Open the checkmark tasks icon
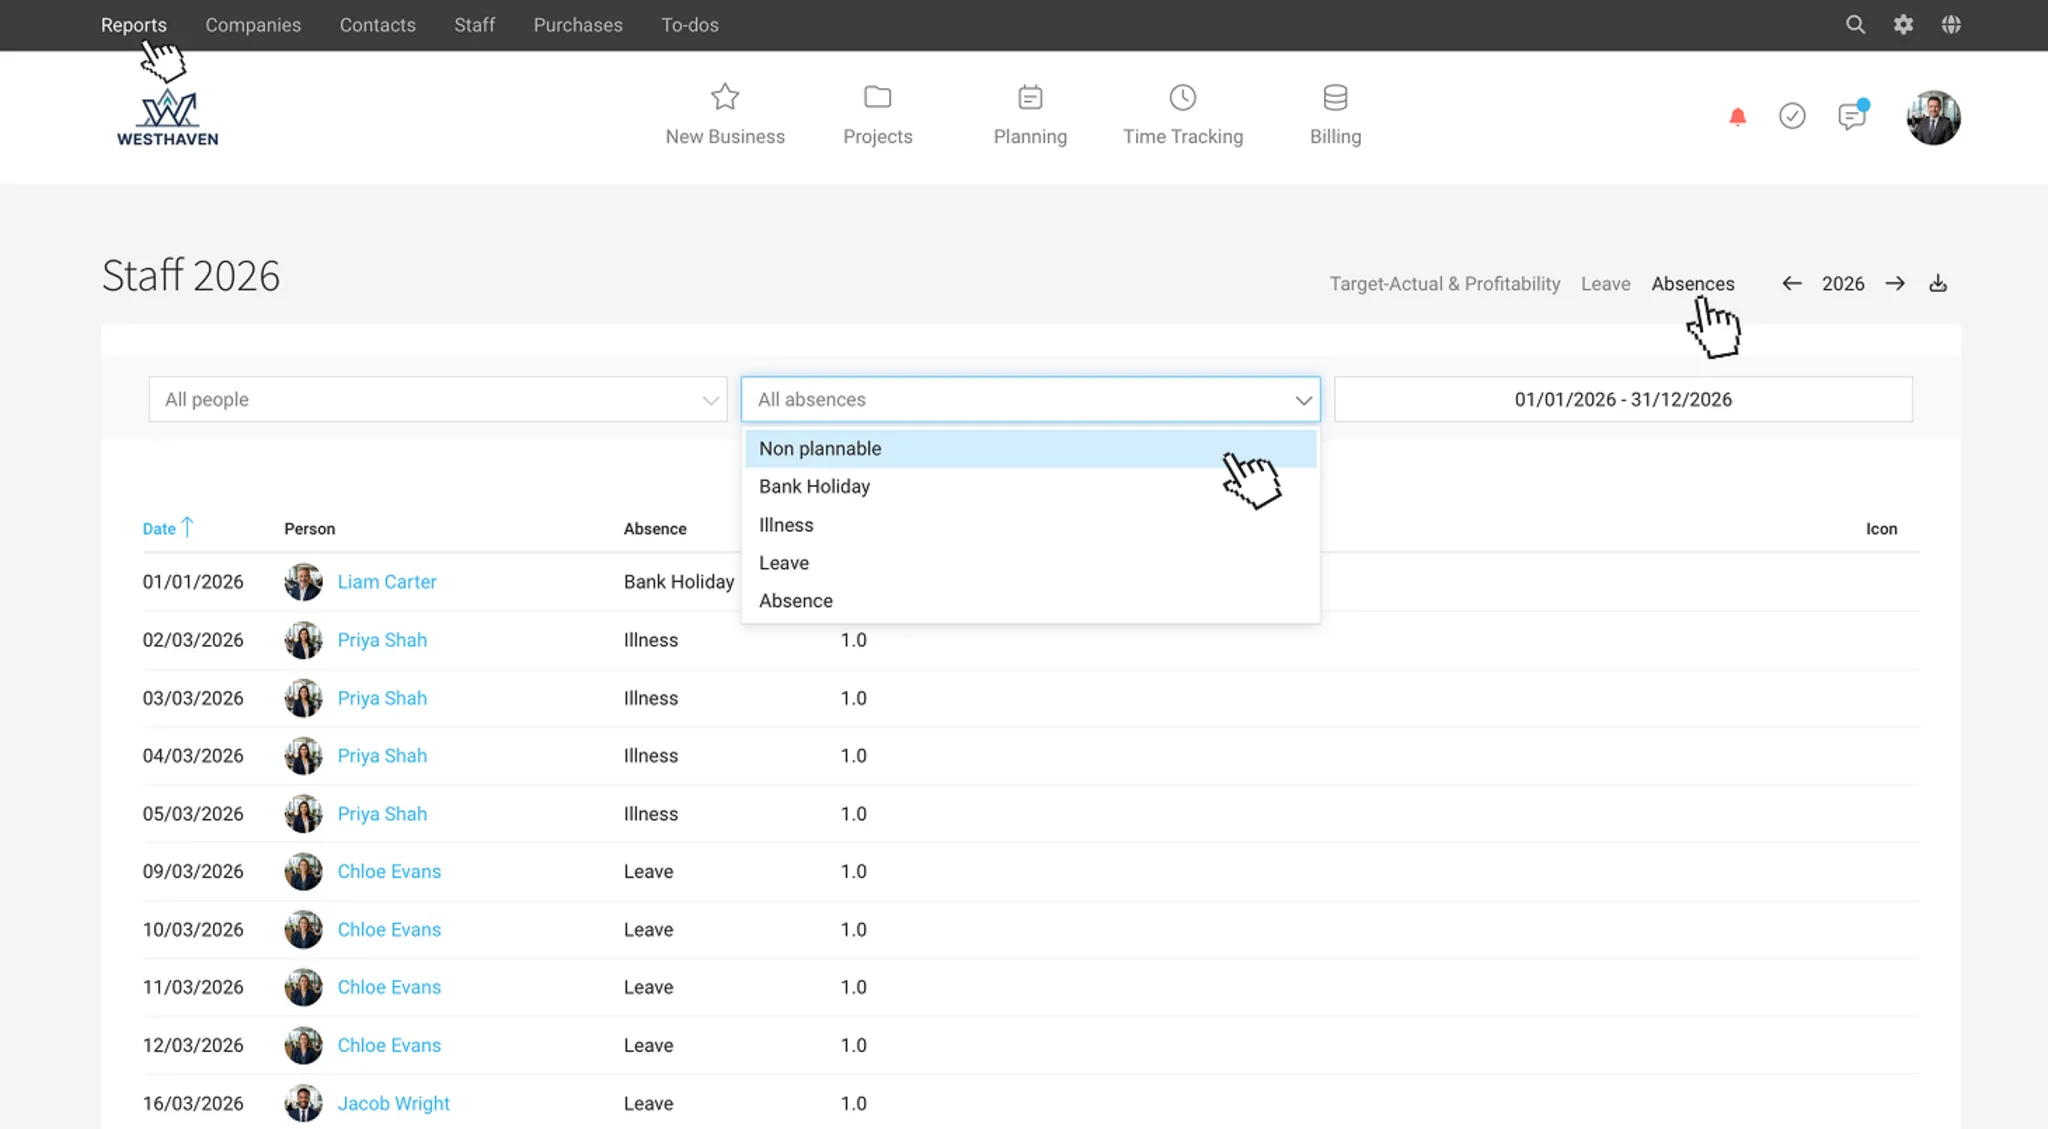 [x=1792, y=116]
